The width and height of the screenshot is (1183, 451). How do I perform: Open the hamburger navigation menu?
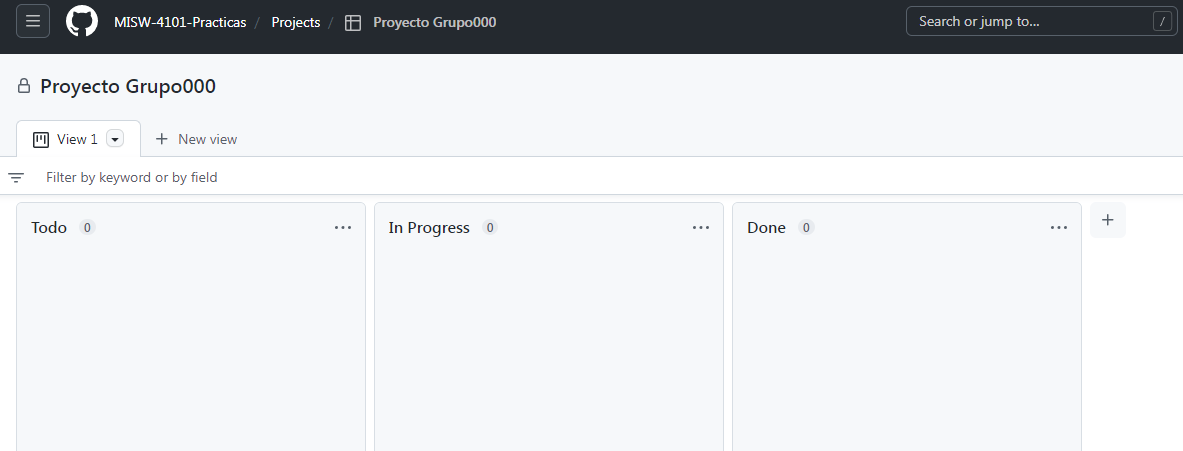[x=33, y=21]
